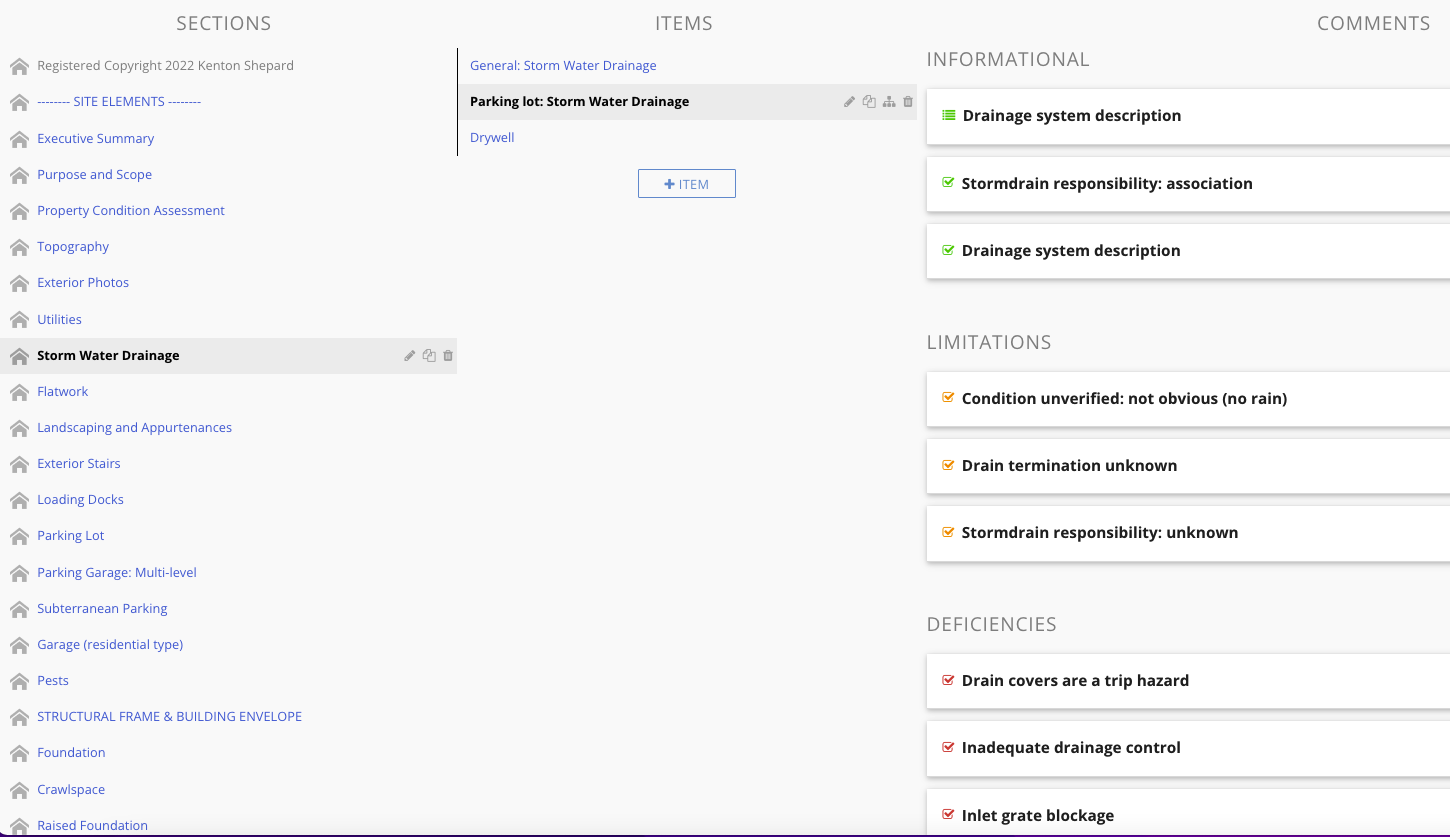
Task: Toggle Inadequate drainage control checkbox
Action: 949,747
